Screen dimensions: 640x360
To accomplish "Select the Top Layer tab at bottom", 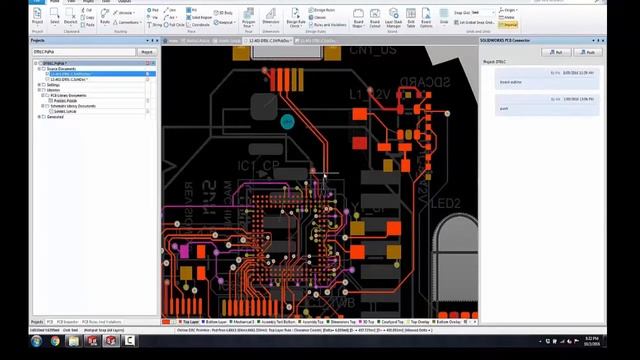I will pyautogui.click(x=189, y=322).
